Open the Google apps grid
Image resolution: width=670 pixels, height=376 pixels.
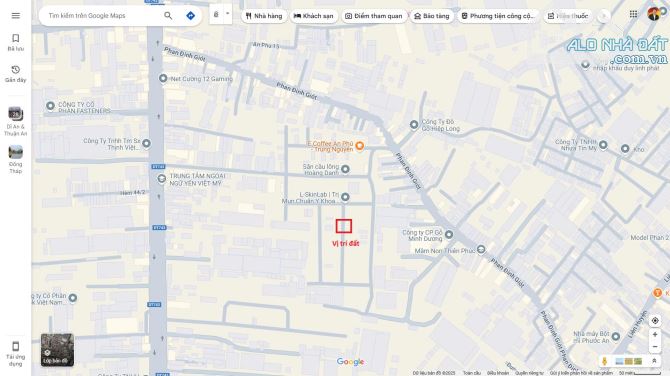point(633,15)
